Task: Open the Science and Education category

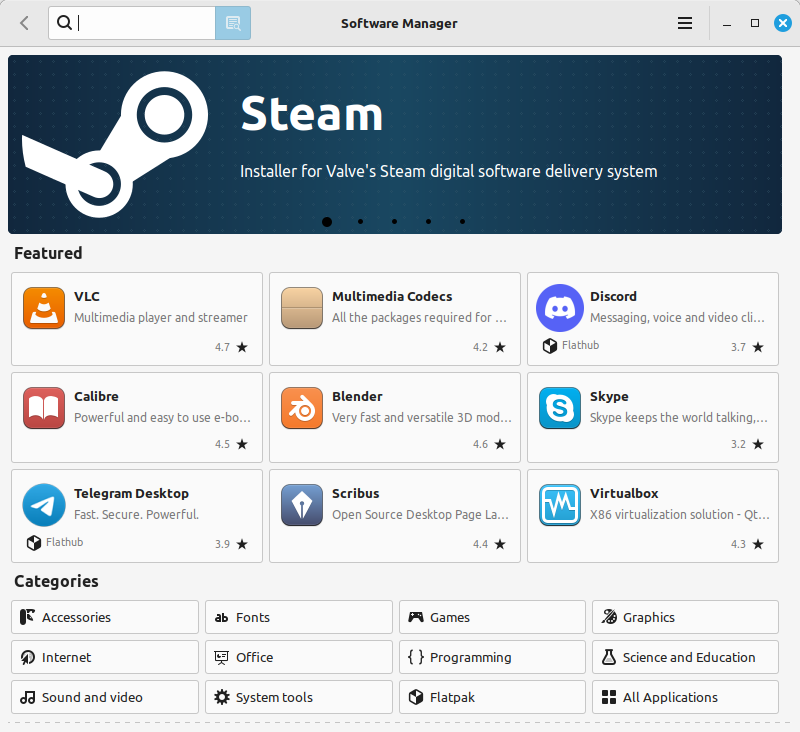Action: tap(685, 657)
